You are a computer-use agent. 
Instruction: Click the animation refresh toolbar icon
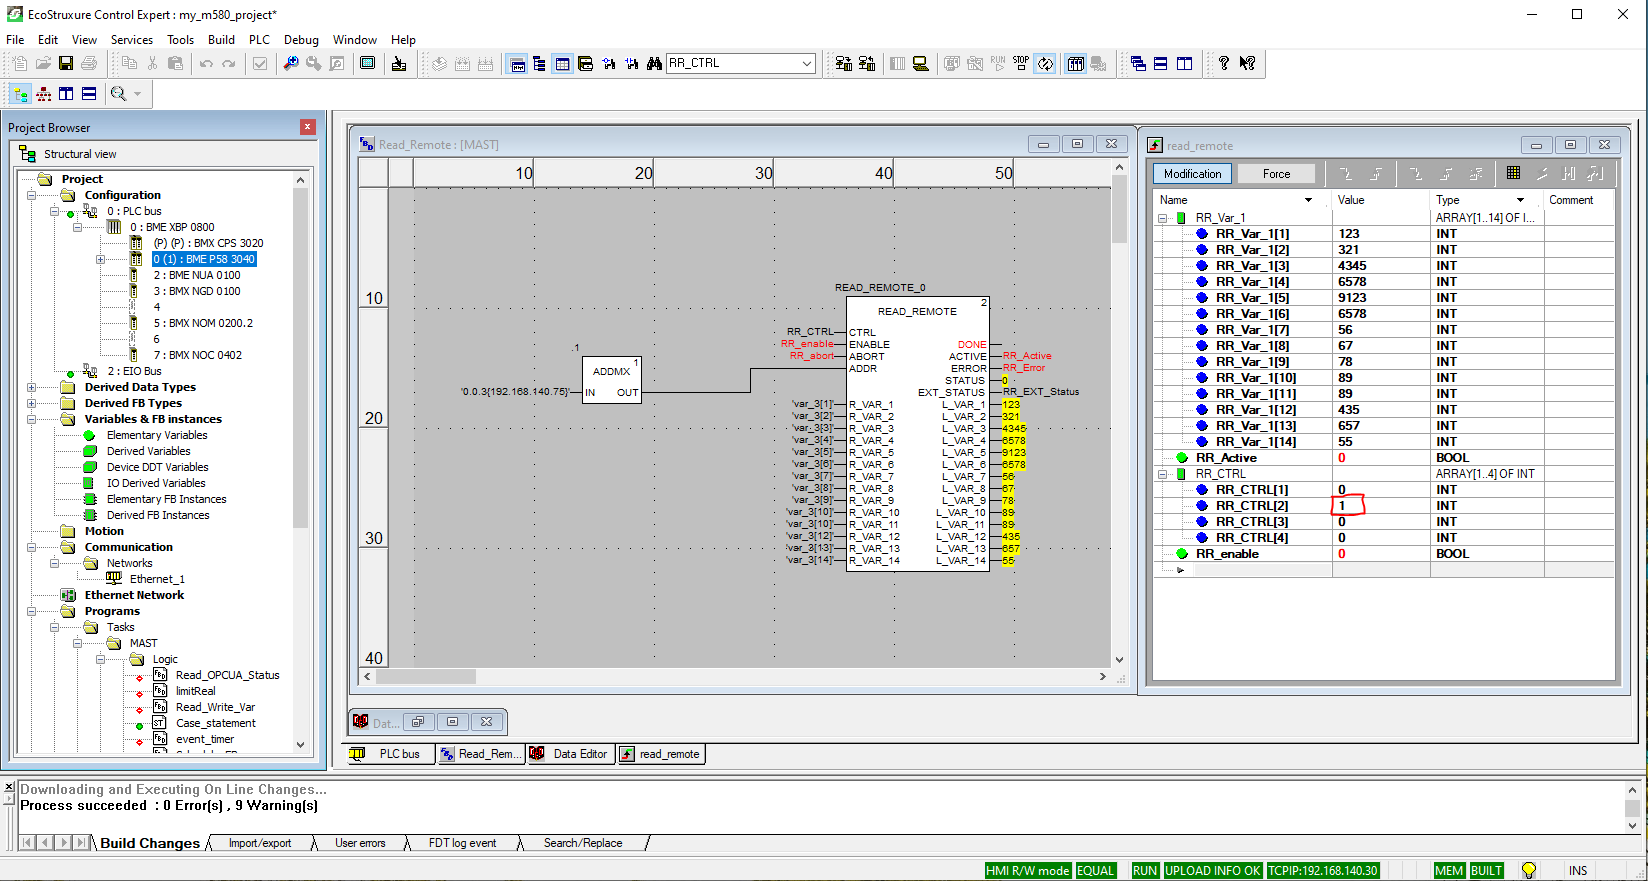click(x=1045, y=63)
